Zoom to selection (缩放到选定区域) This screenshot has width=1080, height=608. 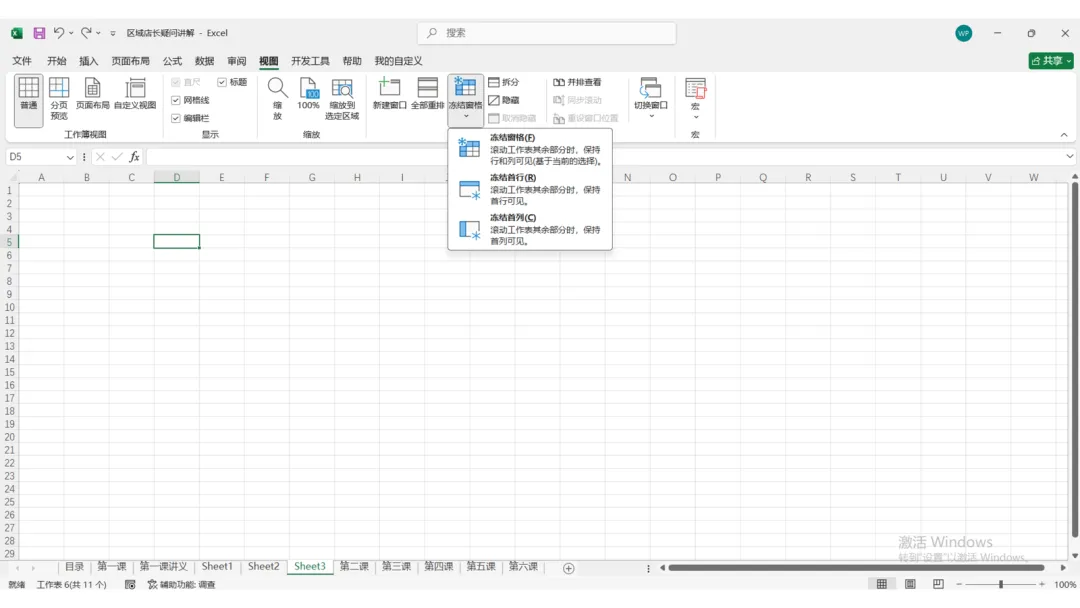click(x=342, y=98)
